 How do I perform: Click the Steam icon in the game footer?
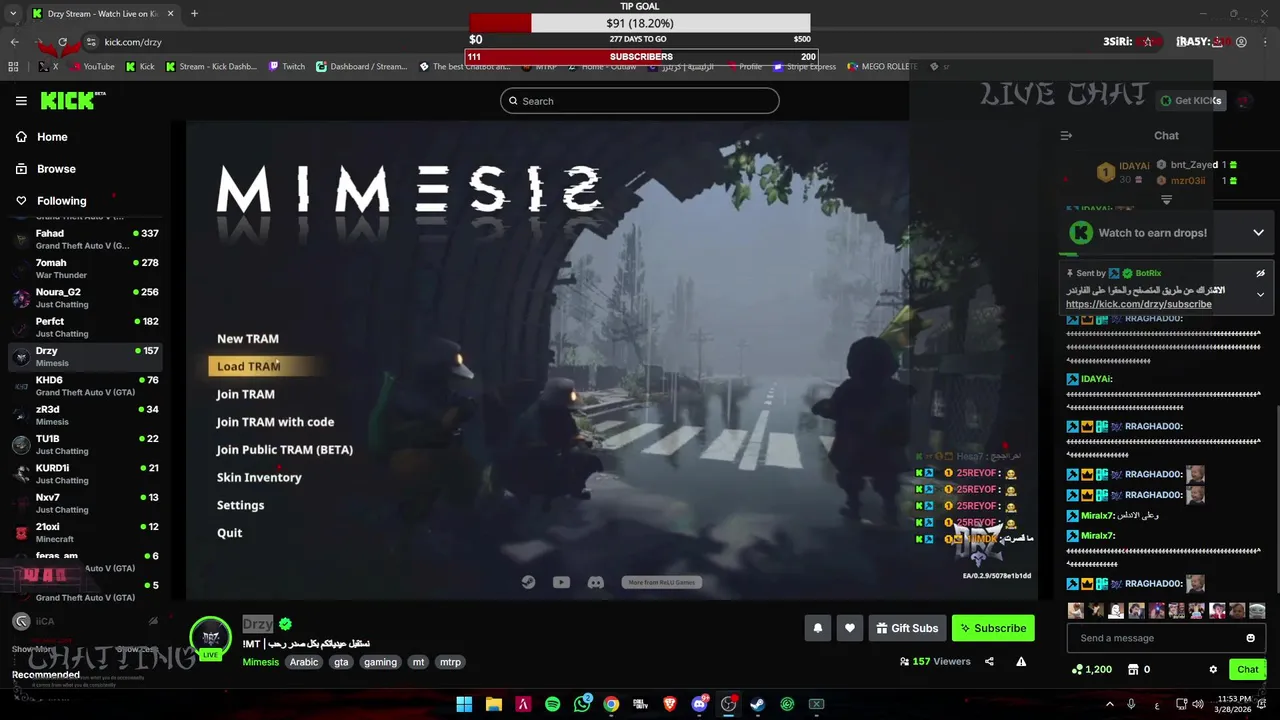click(528, 582)
